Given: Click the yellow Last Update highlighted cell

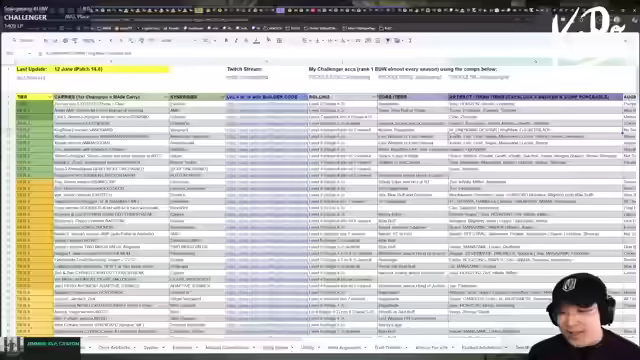Looking at the screenshot, I should [92, 69].
